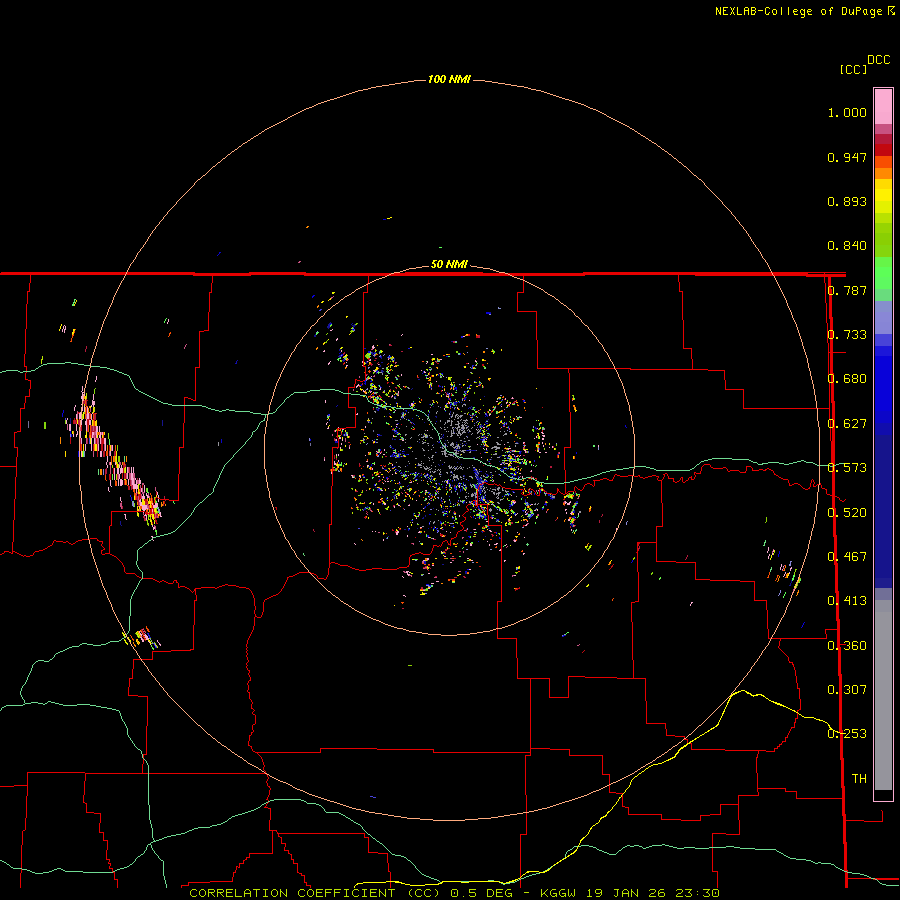Click the 1.000 color scale value

coord(847,112)
